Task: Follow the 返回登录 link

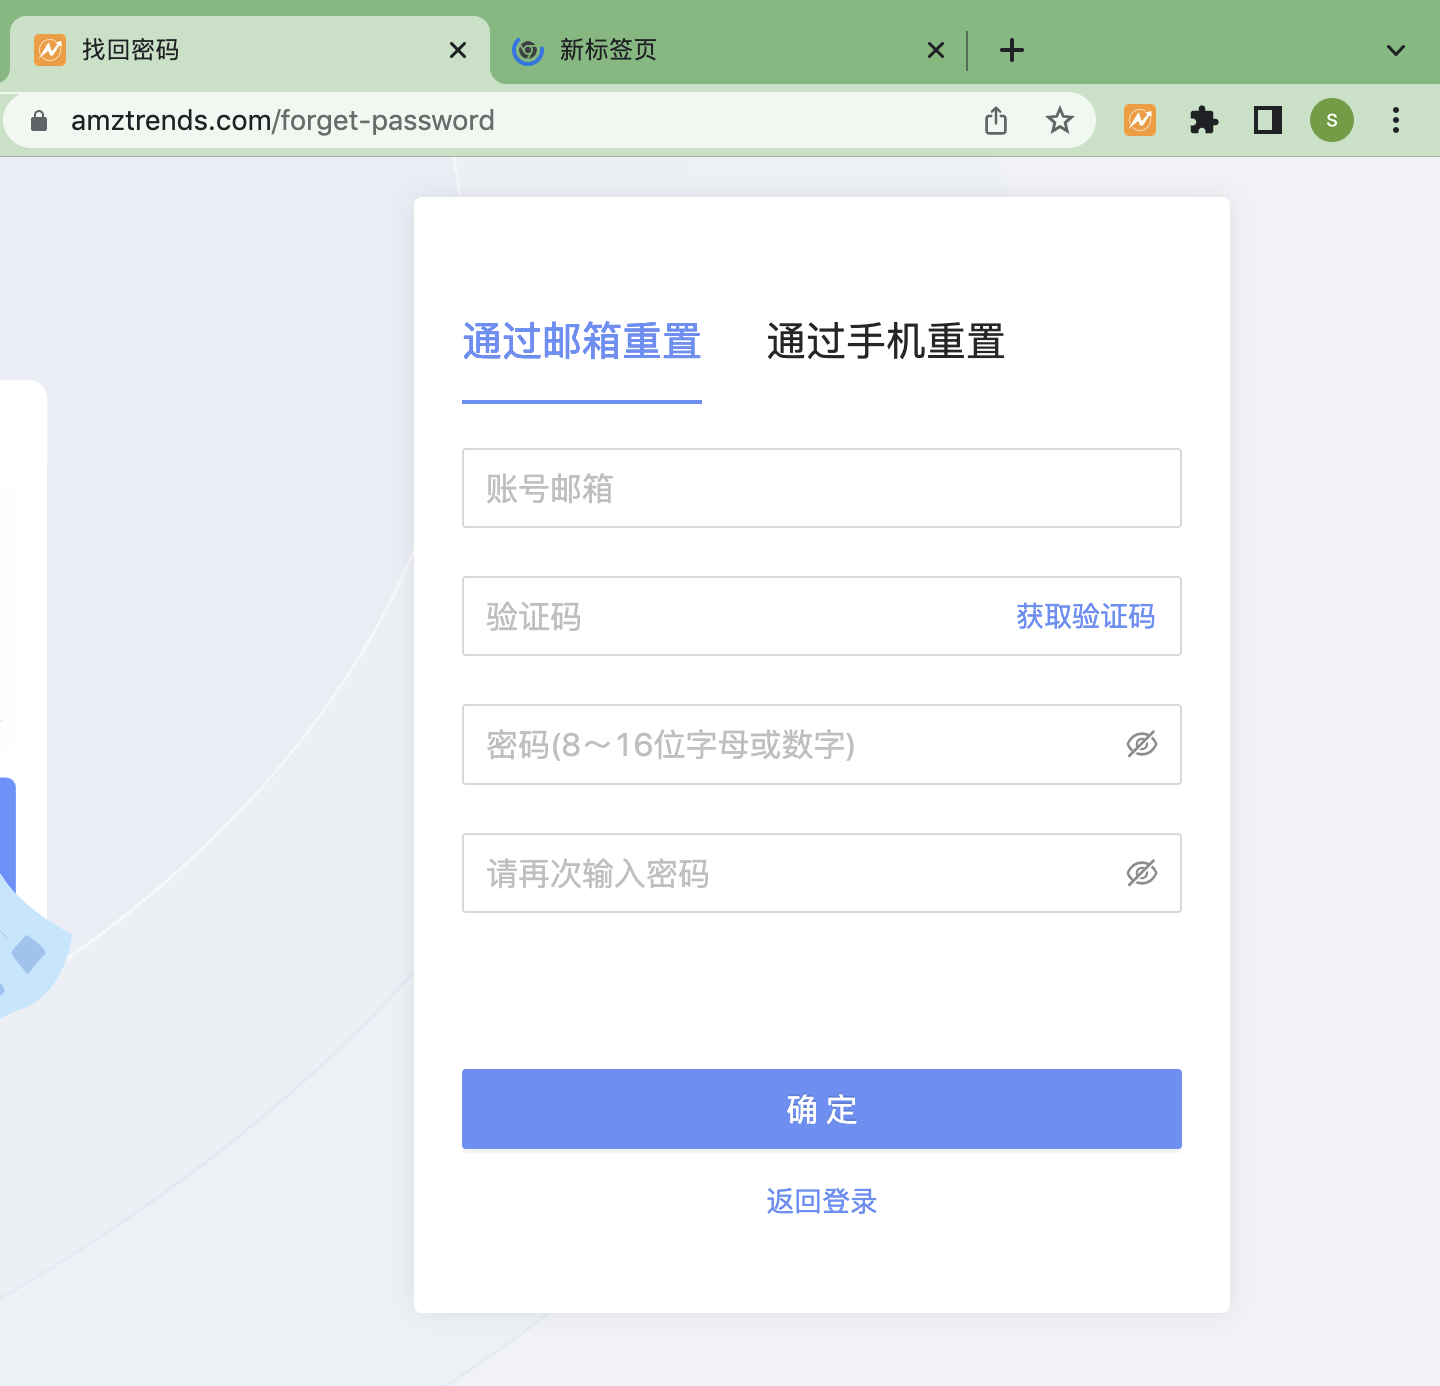Action: 821,1201
